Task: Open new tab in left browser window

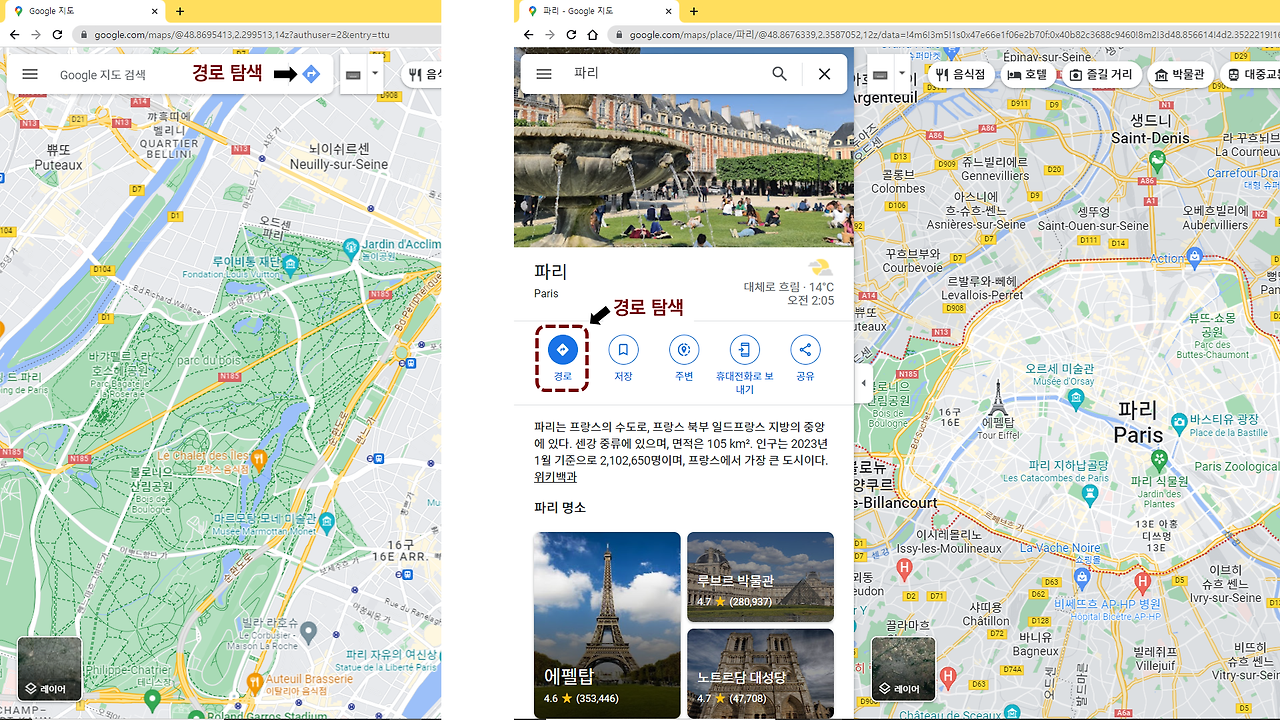Action: [x=180, y=11]
